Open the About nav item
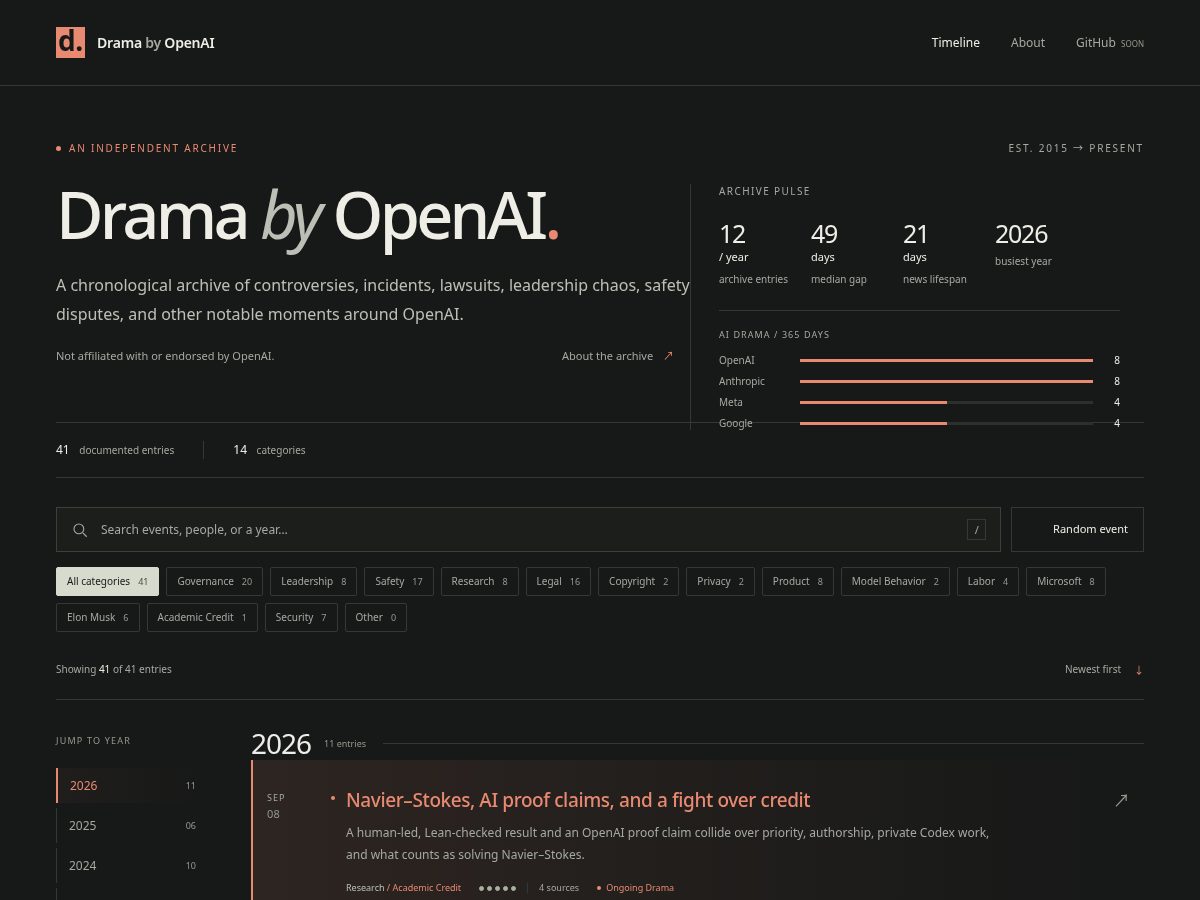Viewport: 1200px width, 900px height. pyautogui.click(x=1027, y=43)
